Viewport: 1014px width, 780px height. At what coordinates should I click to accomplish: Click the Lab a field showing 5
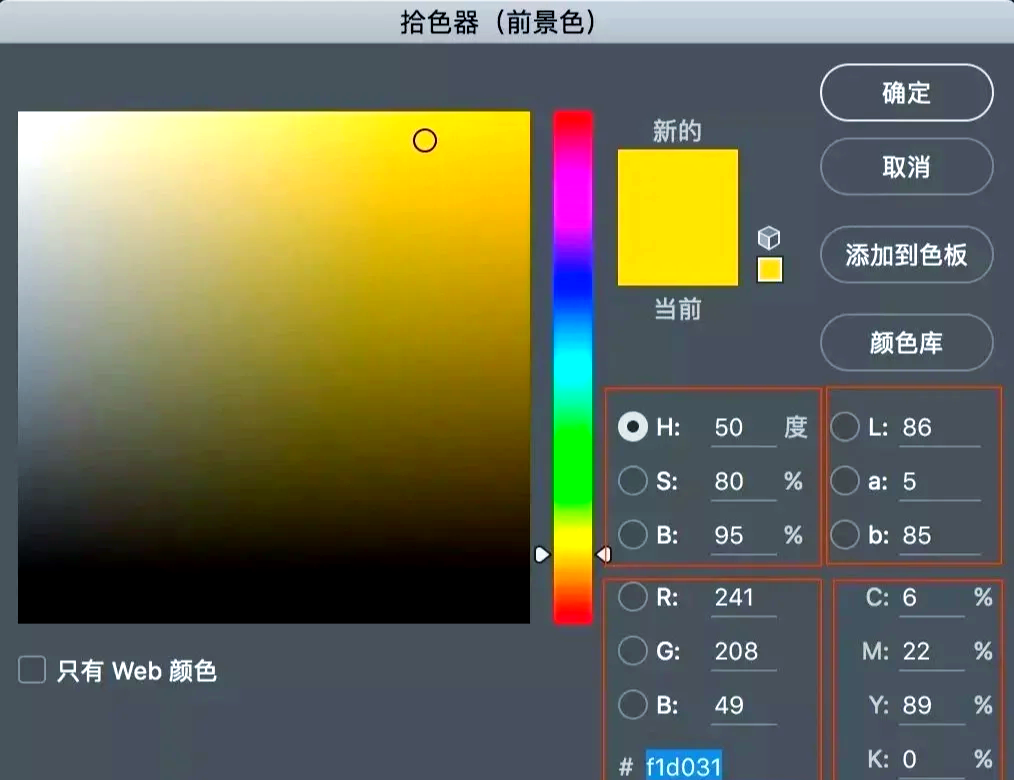(x=939, y=482)
